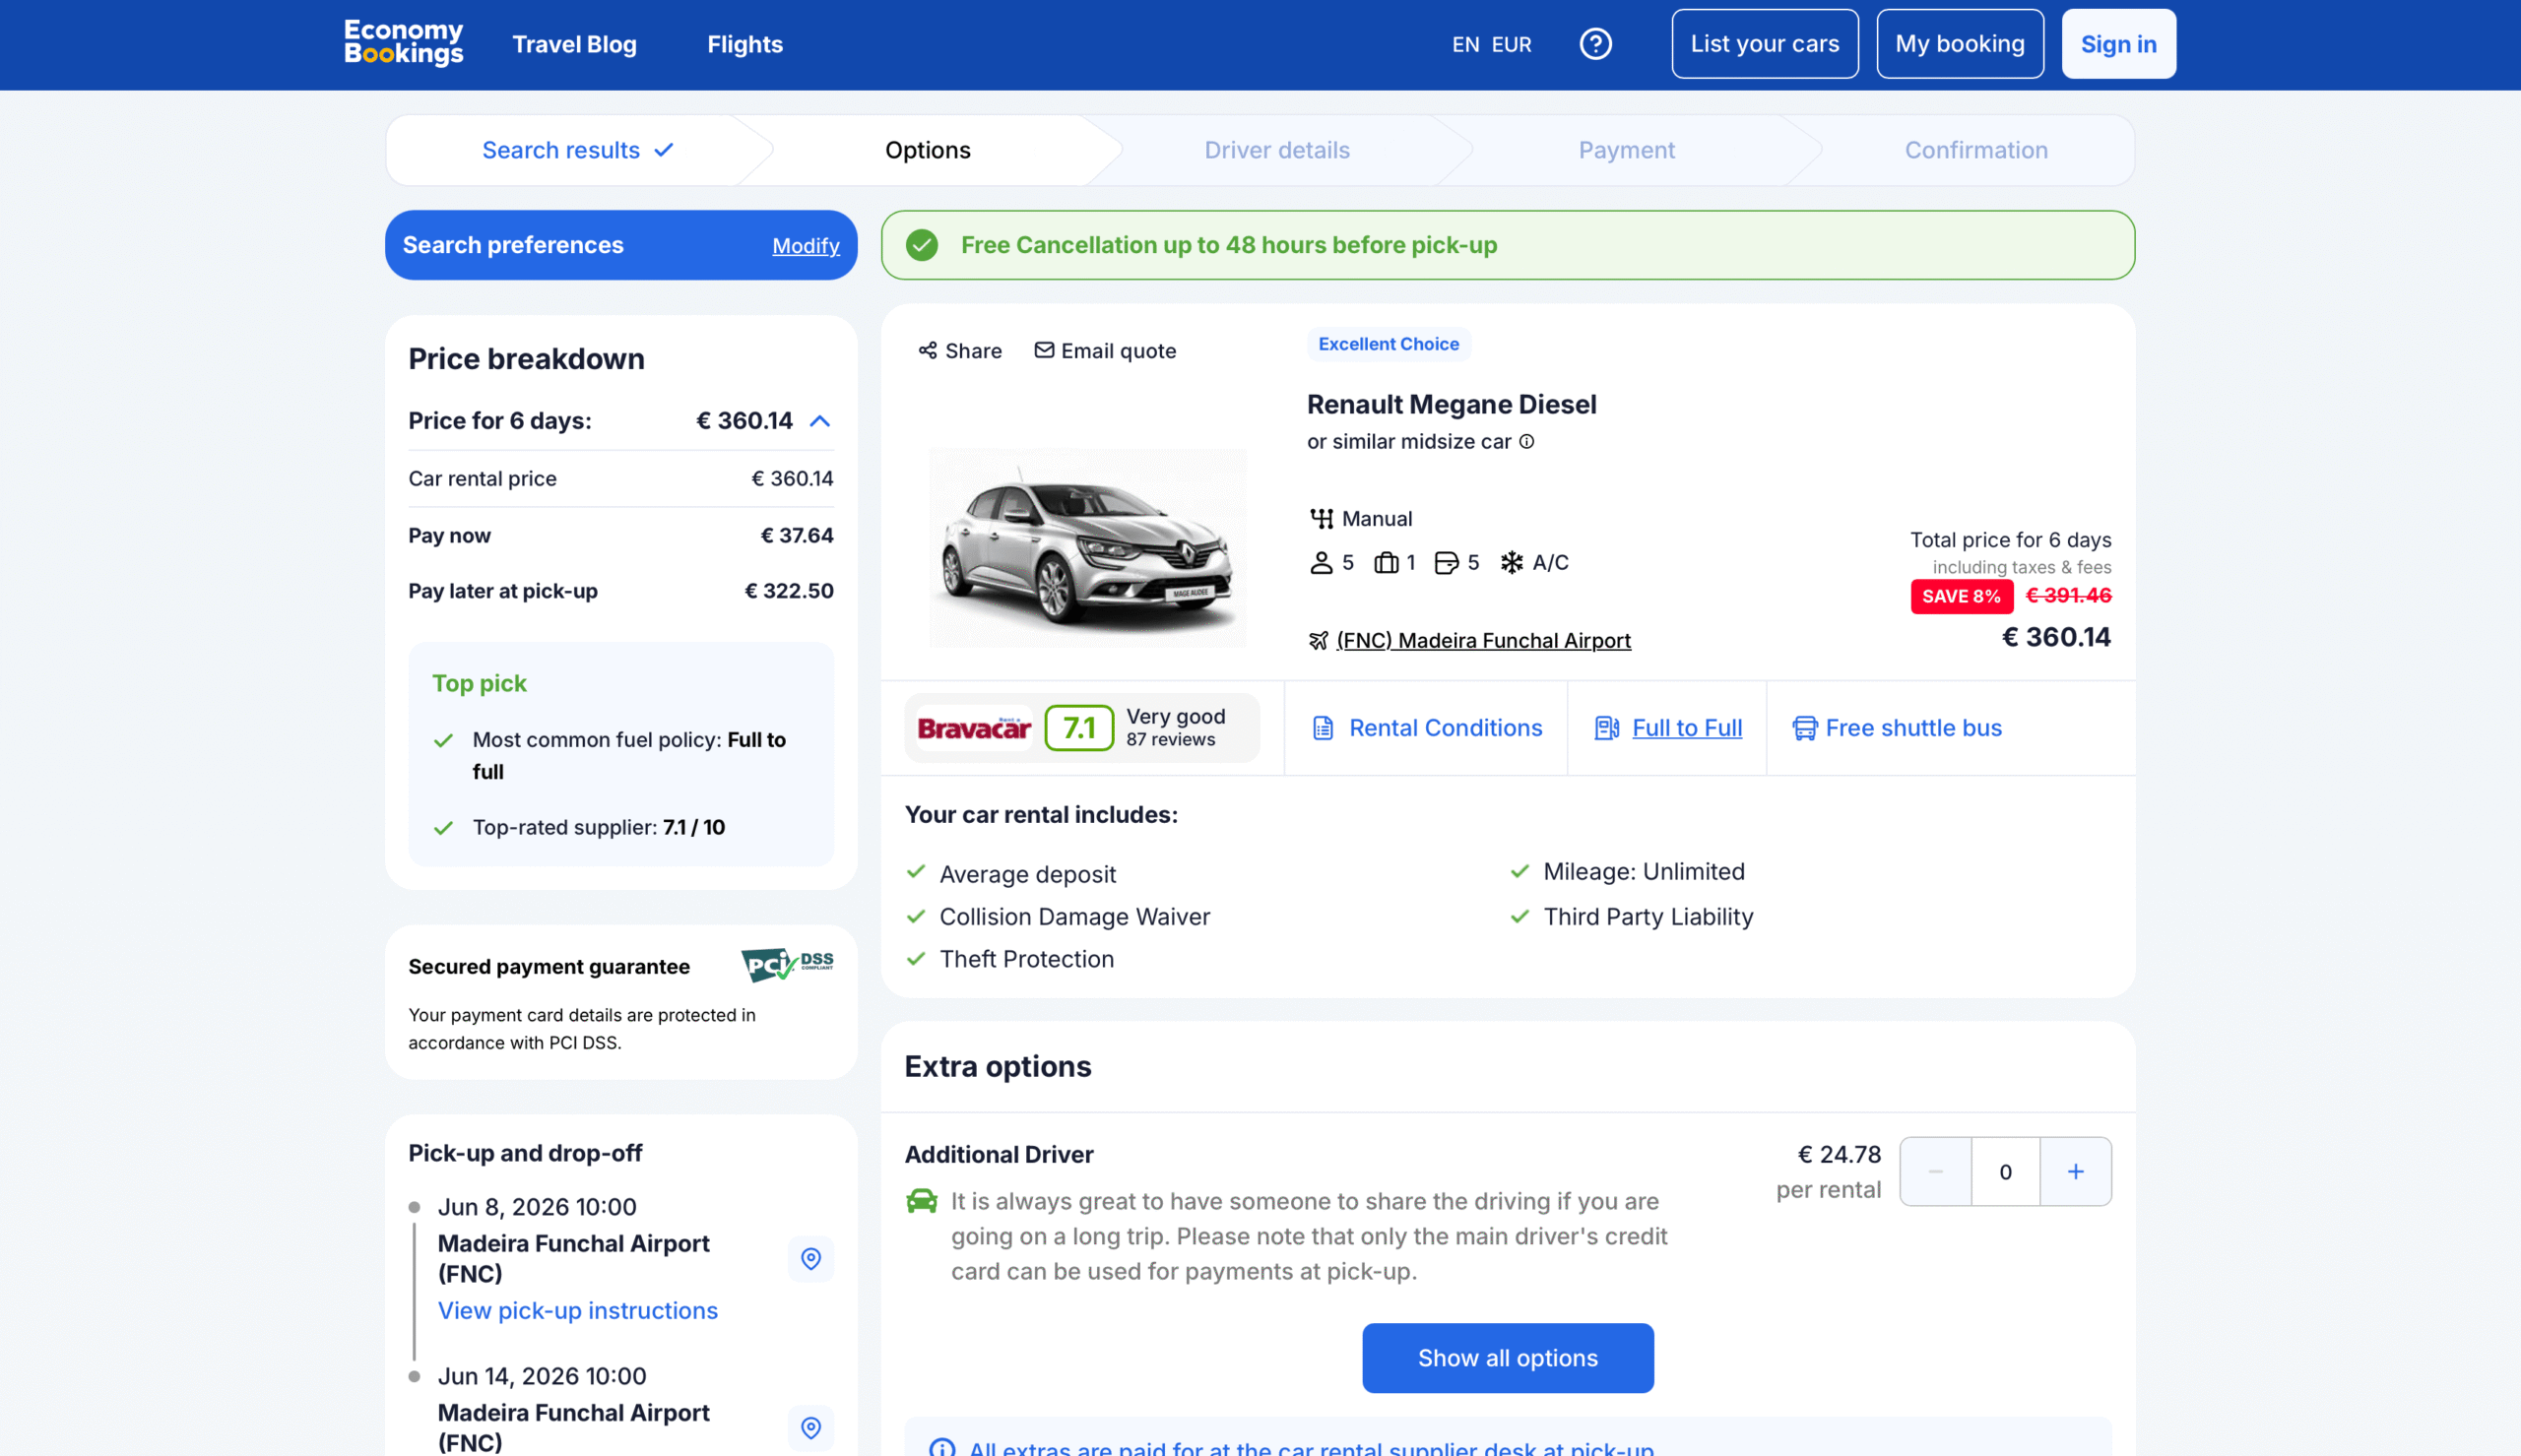
Task: Collapse the Price for 6 days breakdown
Action: (x=820, y=421)
